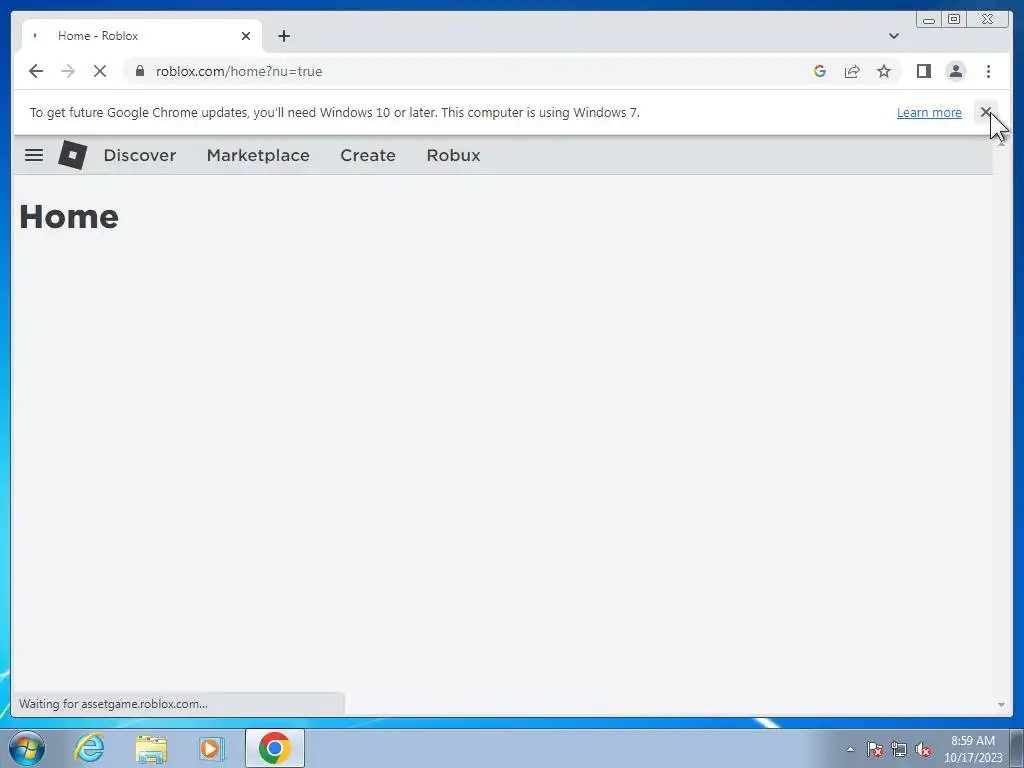Go to the Marketplace section

click(x=258, y=155)
